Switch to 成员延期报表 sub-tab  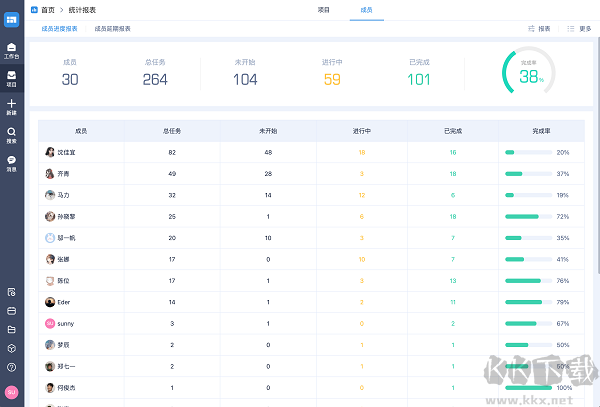112,29
